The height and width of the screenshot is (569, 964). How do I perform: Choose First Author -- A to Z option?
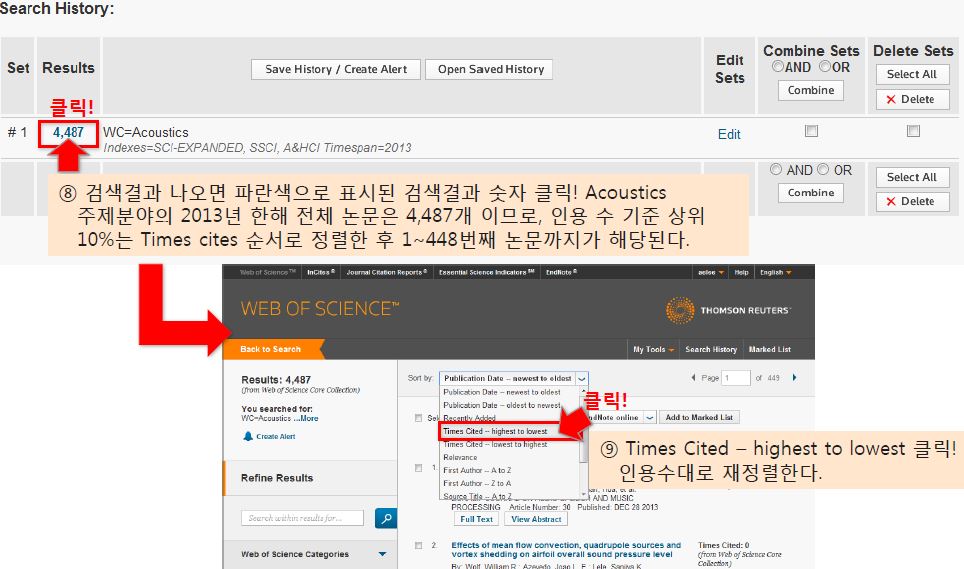tap(477, 470)
